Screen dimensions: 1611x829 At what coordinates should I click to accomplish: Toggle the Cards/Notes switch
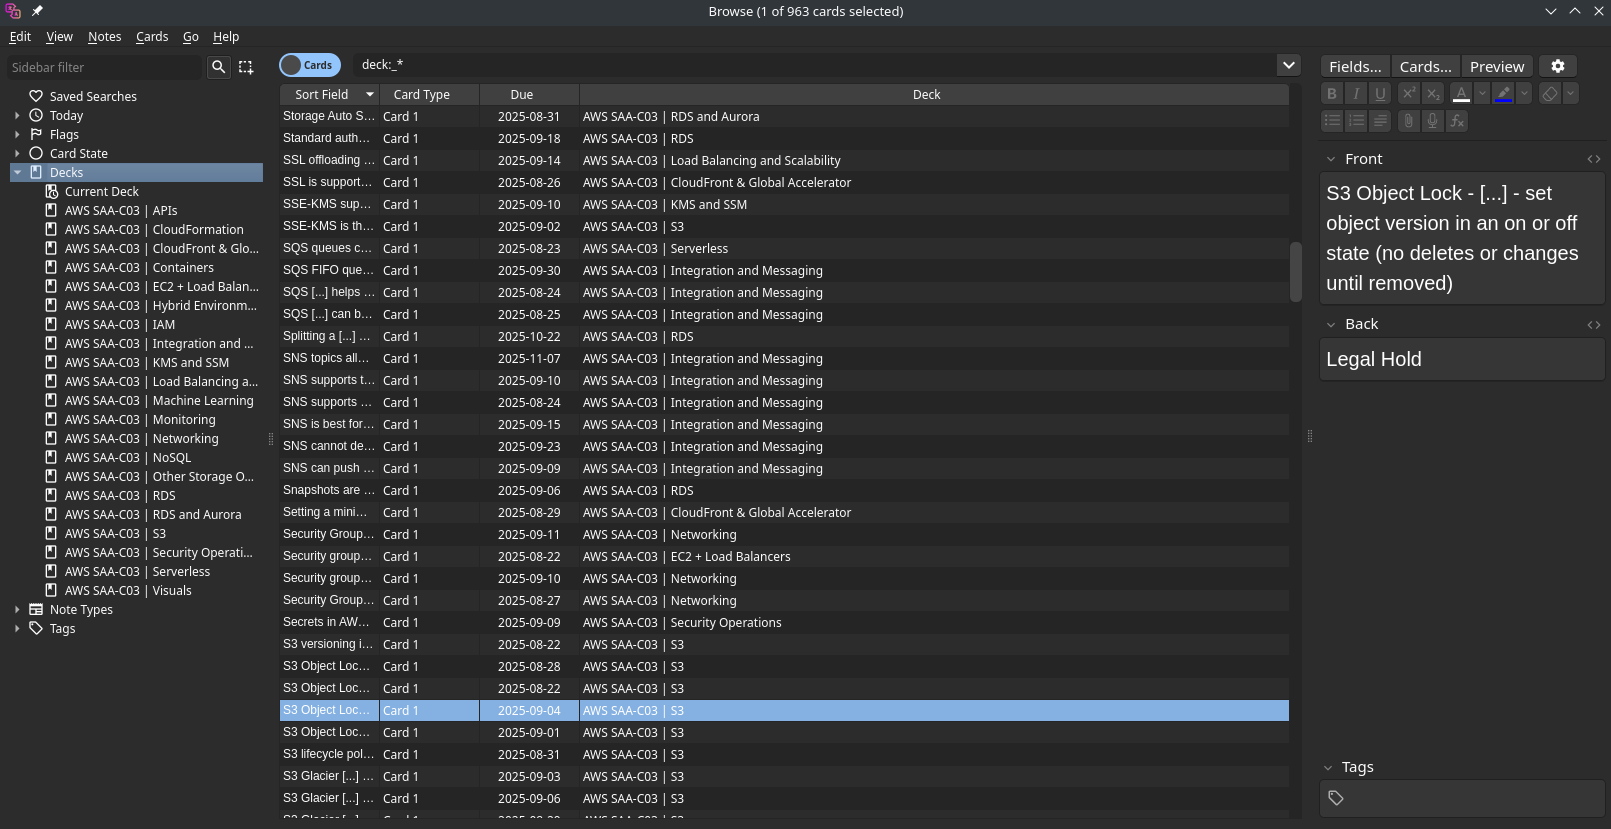(310, 65)
